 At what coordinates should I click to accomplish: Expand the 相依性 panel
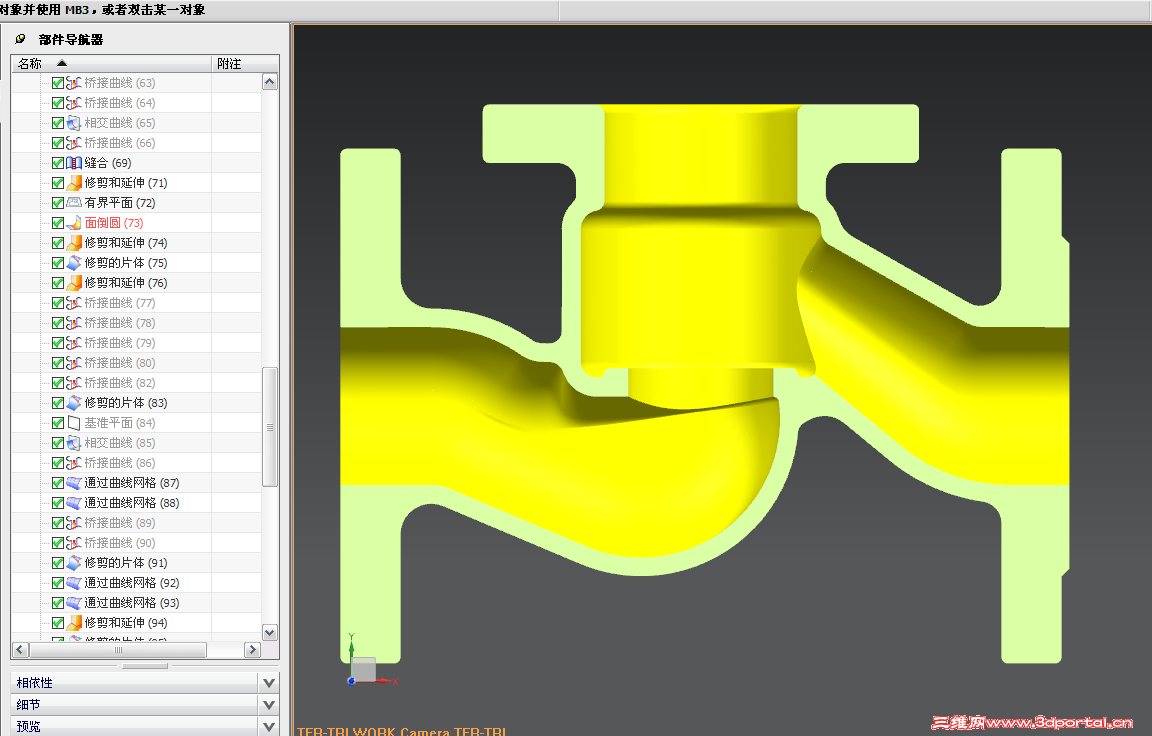coord(269,682)
